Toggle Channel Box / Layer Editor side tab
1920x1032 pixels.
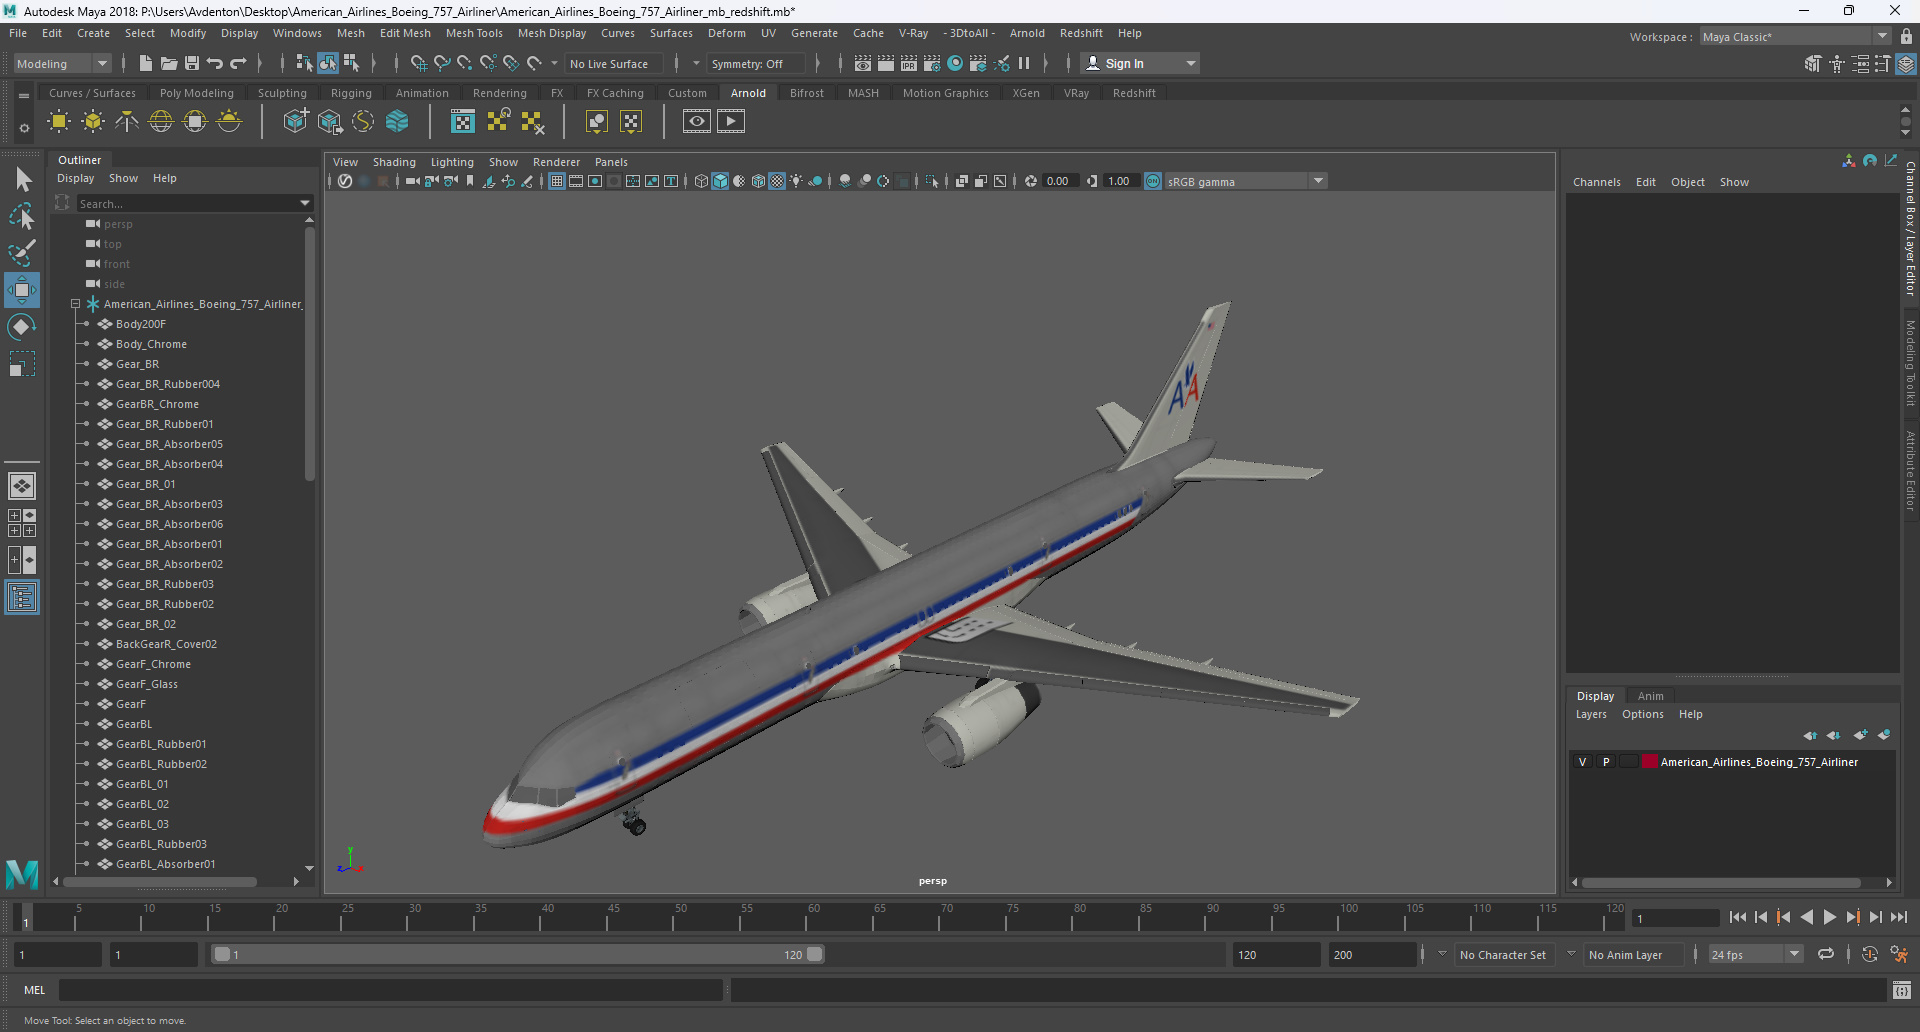pyautogui.click(x=1910, y=228)
